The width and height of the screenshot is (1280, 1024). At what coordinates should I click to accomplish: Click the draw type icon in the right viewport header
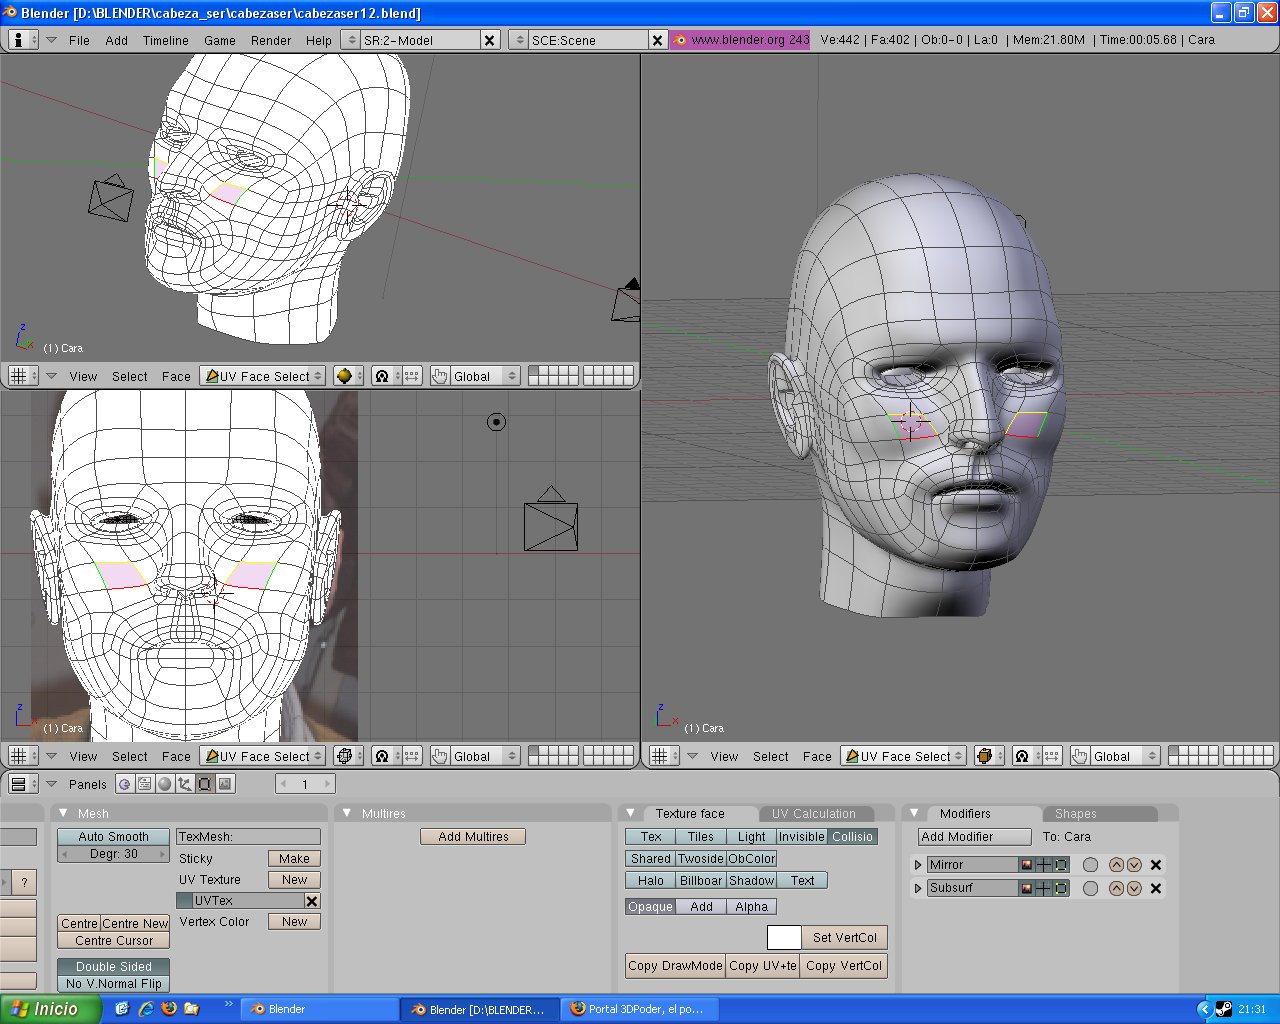[x=986, y=756]
